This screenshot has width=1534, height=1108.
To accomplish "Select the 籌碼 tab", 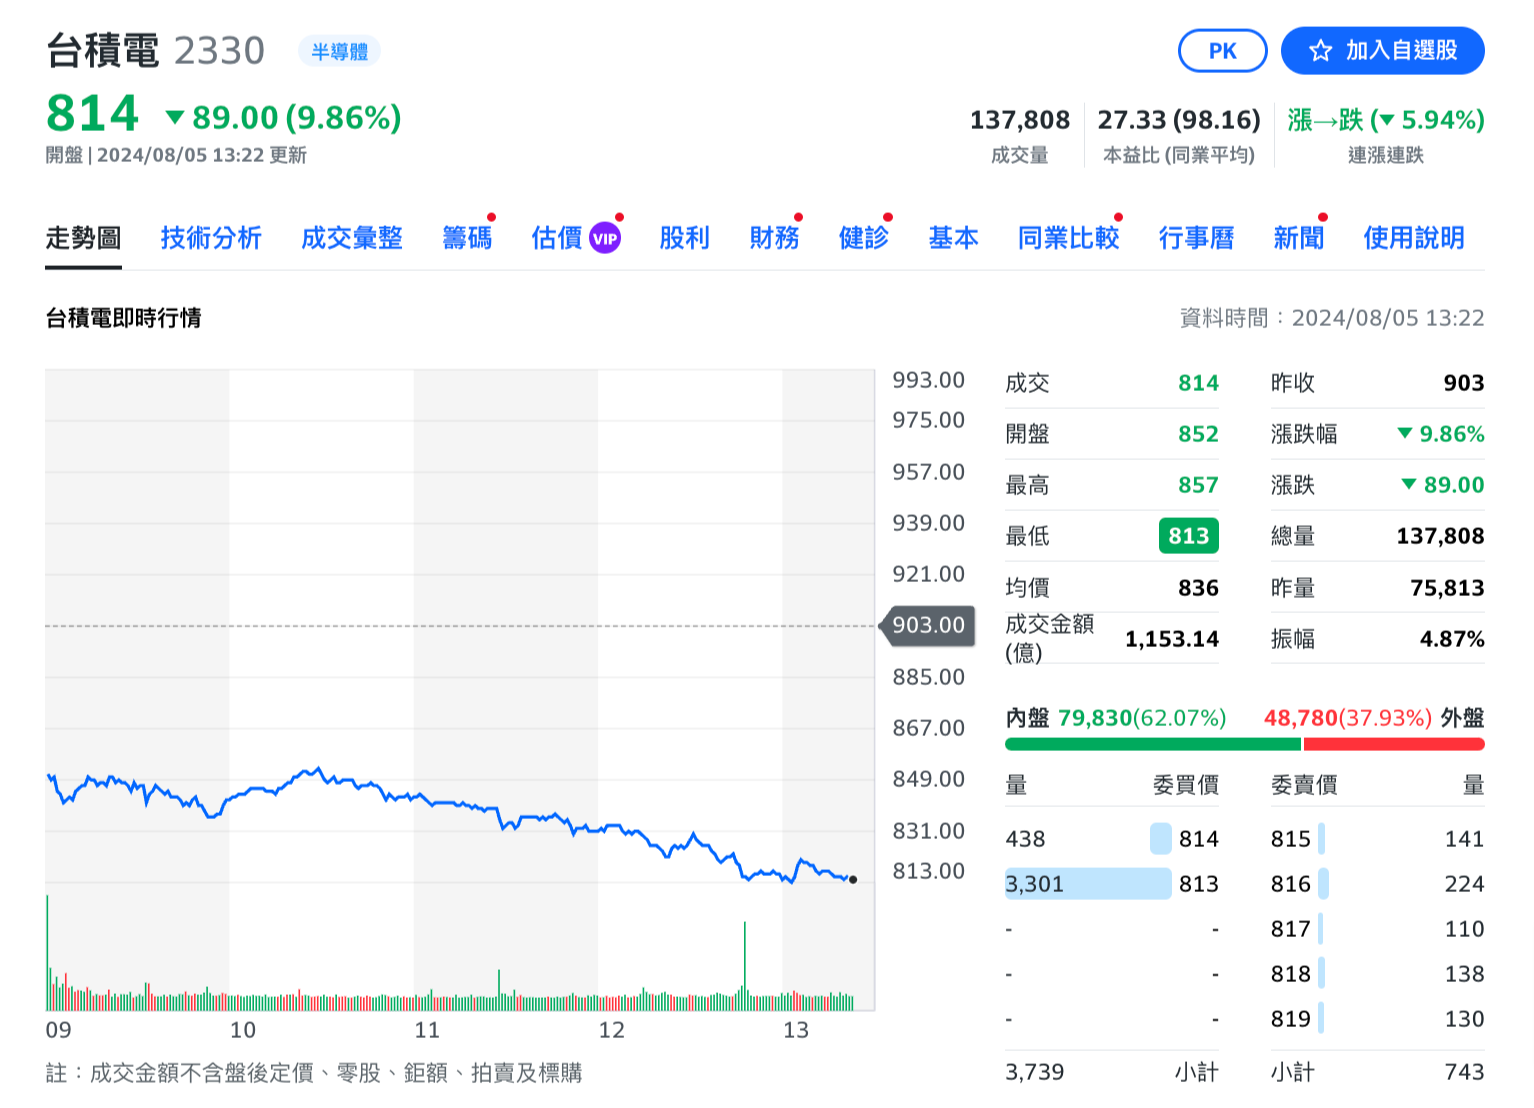I will [467, 238].
